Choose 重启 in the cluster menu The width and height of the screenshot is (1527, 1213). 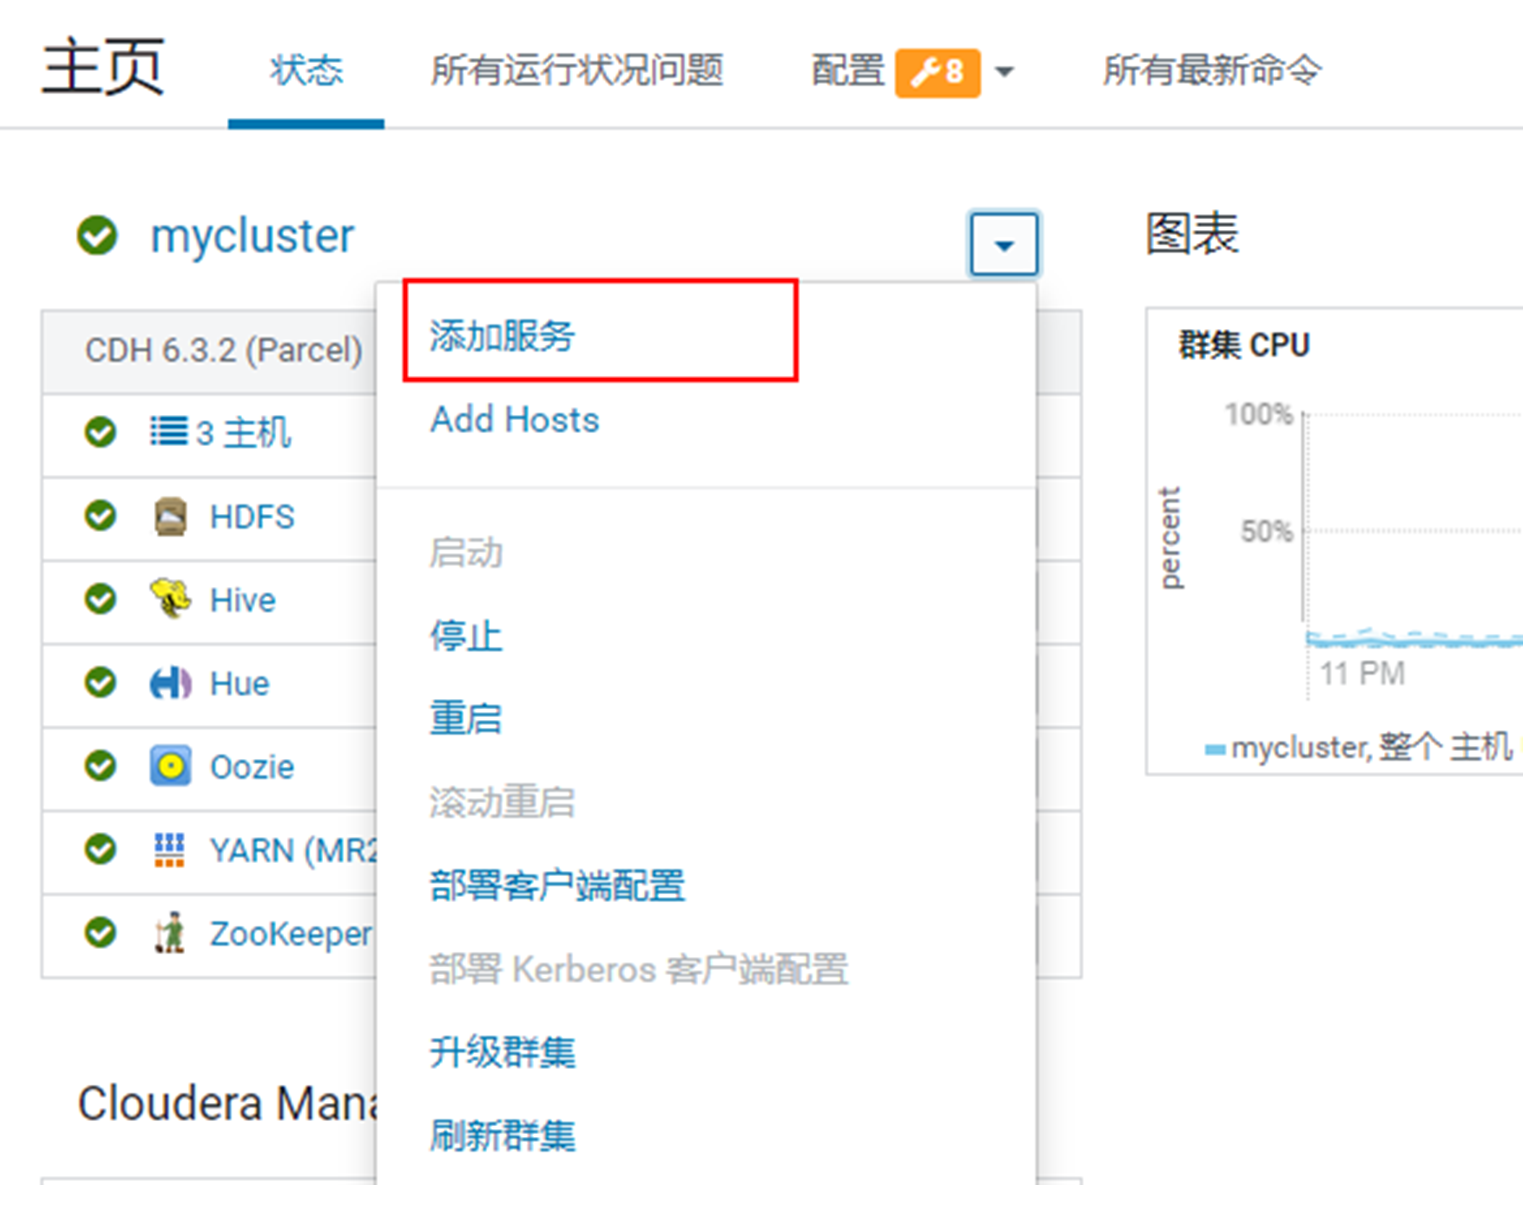point(466,719)
